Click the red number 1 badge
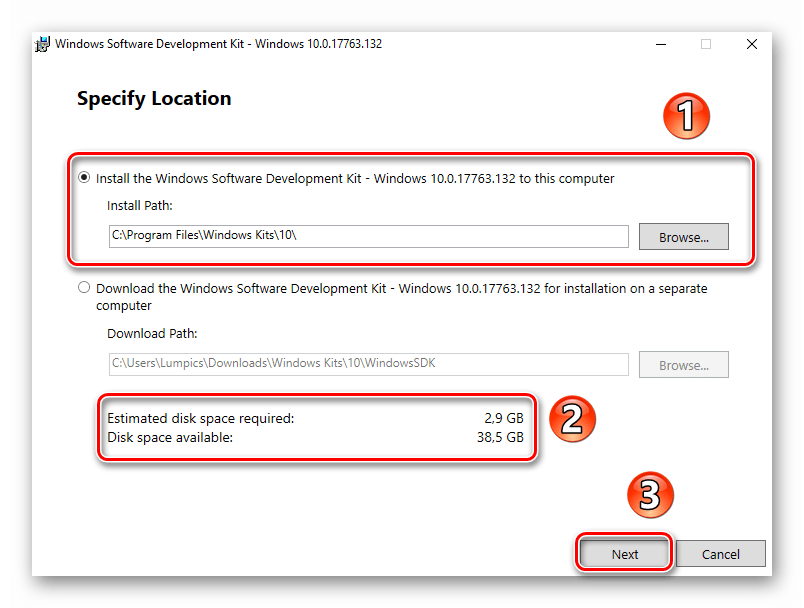The width and height of the screenshot is (804, 608). (686, 118)
